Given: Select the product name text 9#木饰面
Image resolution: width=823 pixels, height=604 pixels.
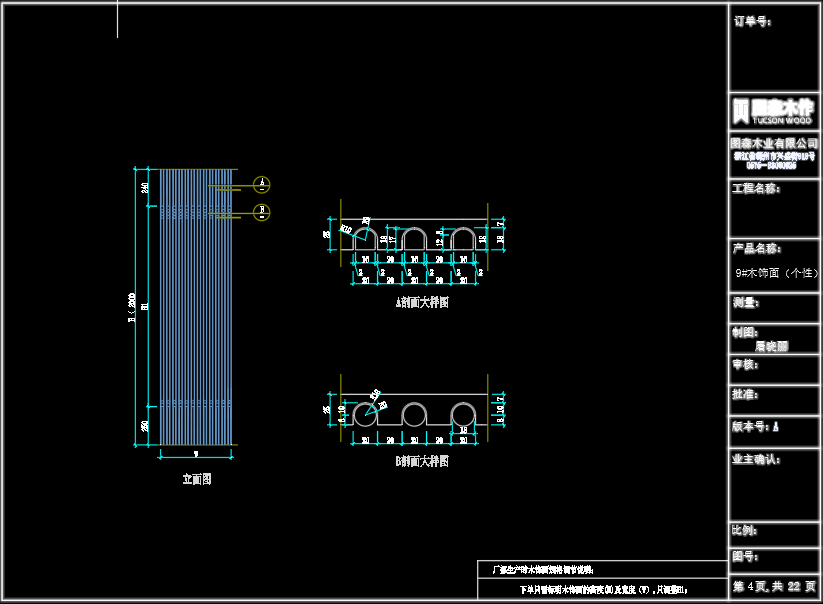Looking at the screenshot, I should click(x=775, y=272).
